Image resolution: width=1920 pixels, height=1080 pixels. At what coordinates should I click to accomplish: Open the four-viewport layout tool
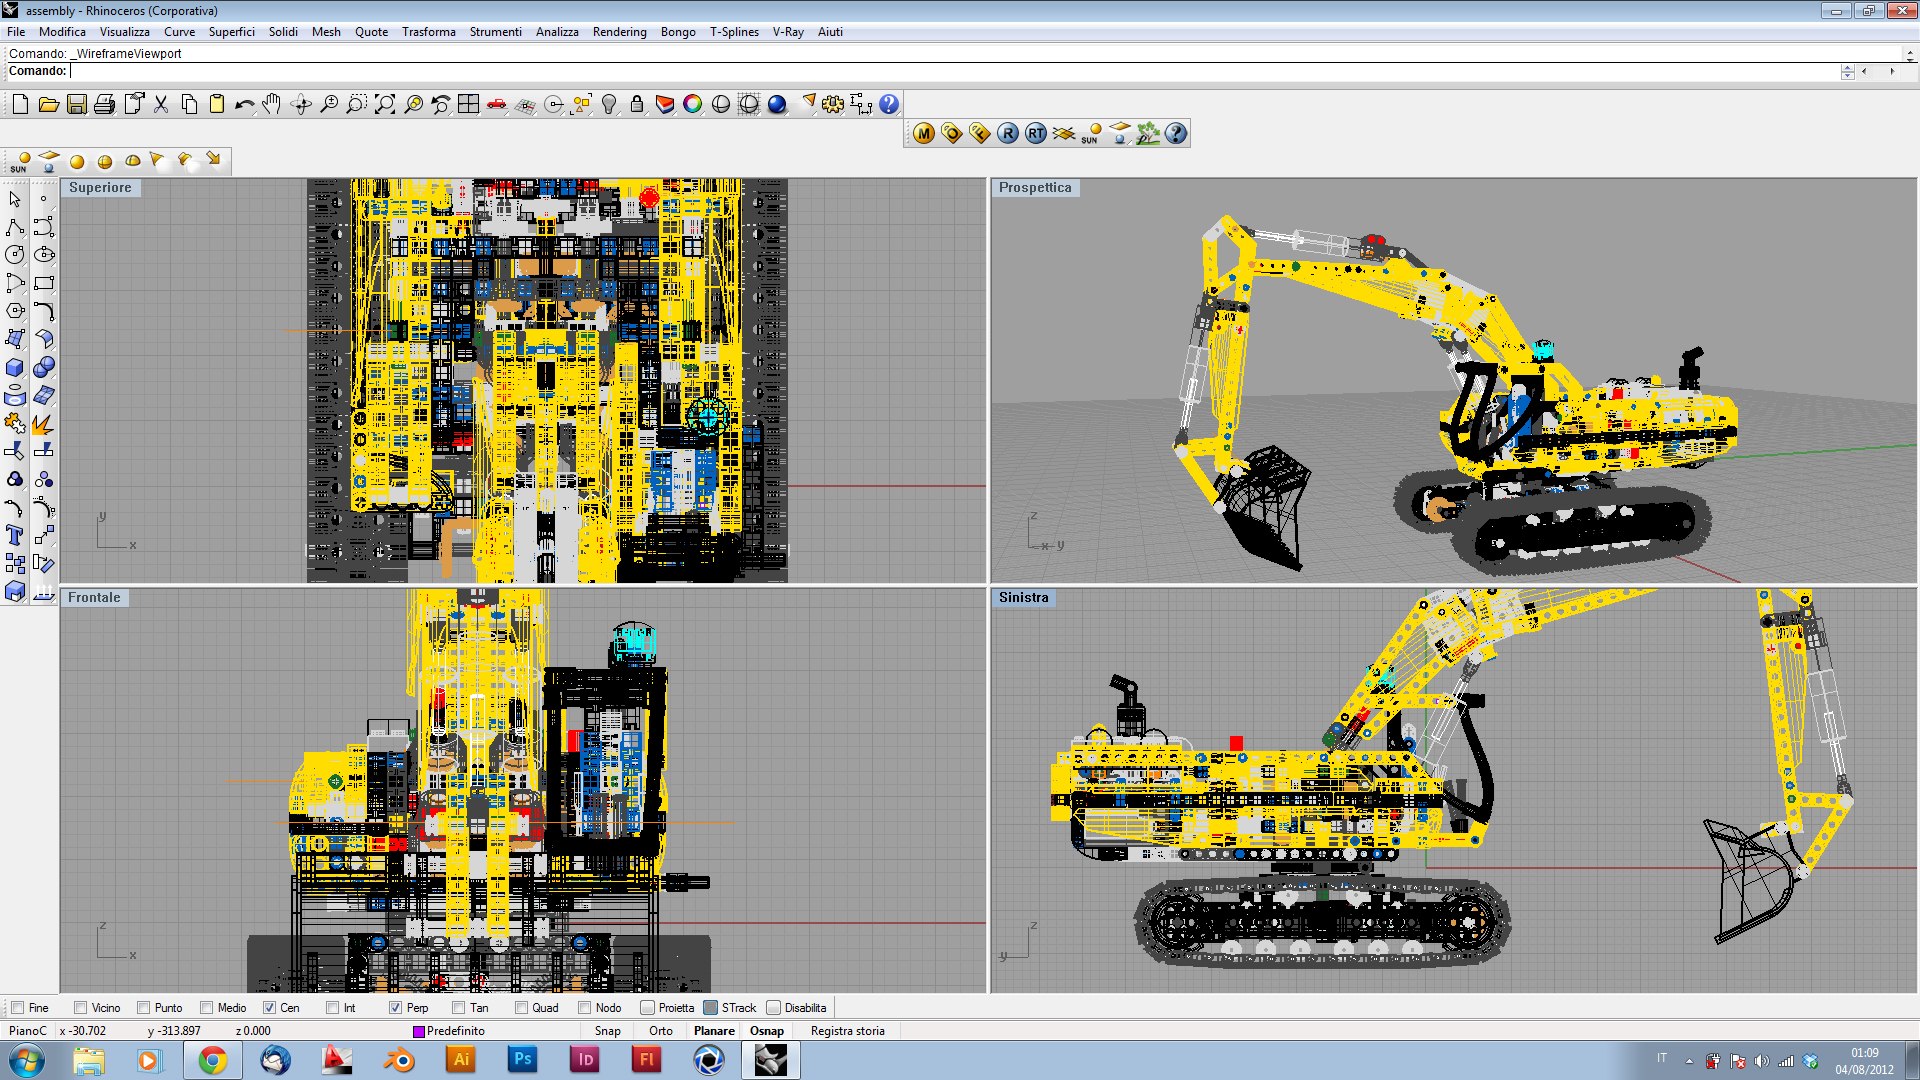point(468,104)
